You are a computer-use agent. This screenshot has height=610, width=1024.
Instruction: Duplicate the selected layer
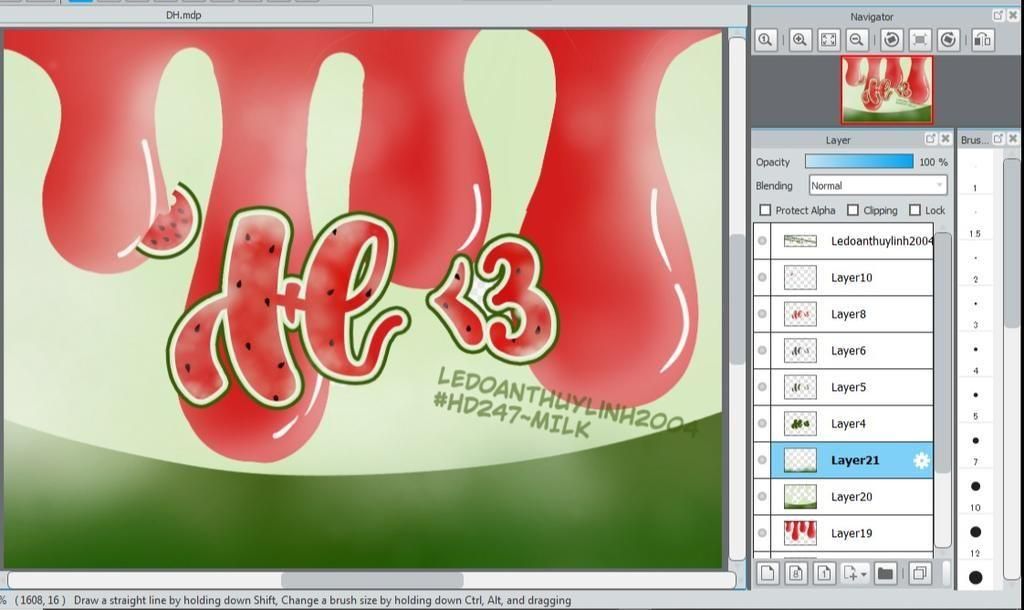point(919,573)
